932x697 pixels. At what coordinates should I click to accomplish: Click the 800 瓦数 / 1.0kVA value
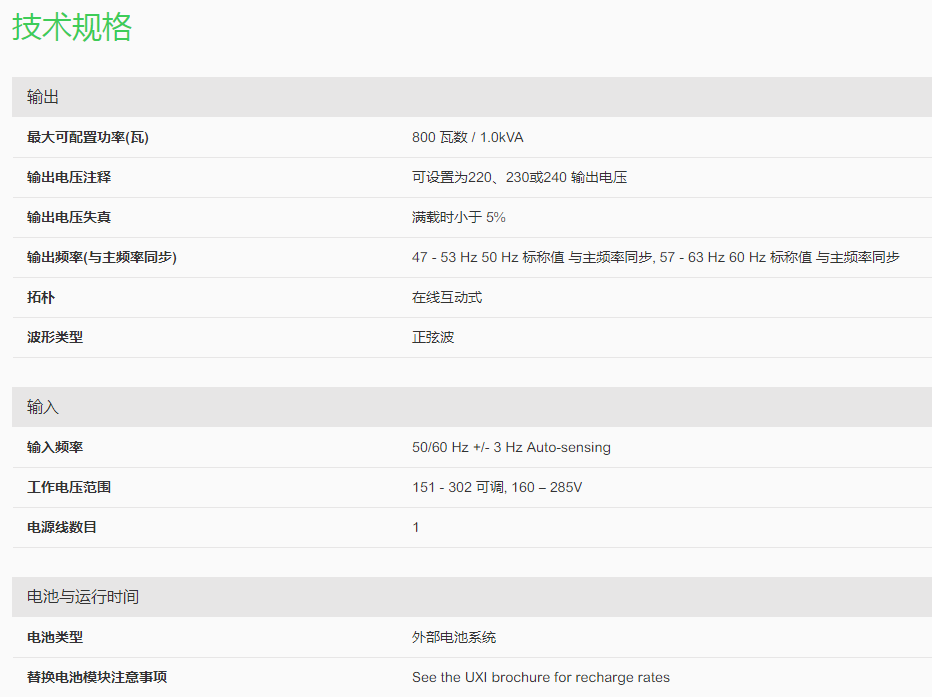pos(467,137)
